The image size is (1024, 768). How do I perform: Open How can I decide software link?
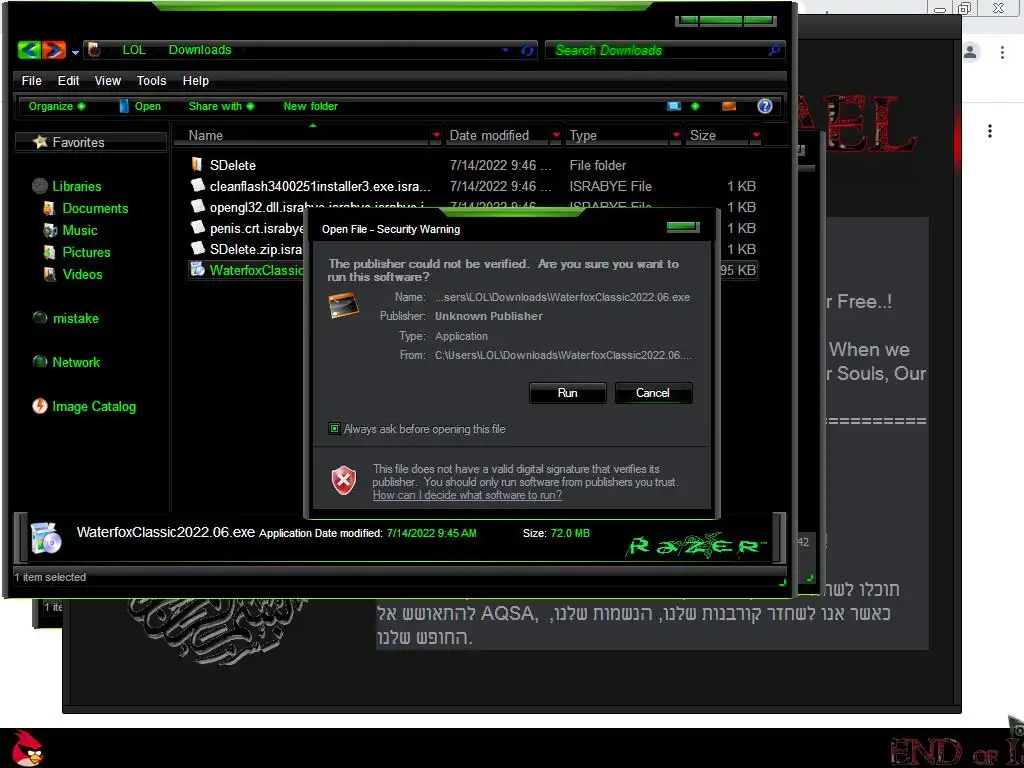(467, 495)
